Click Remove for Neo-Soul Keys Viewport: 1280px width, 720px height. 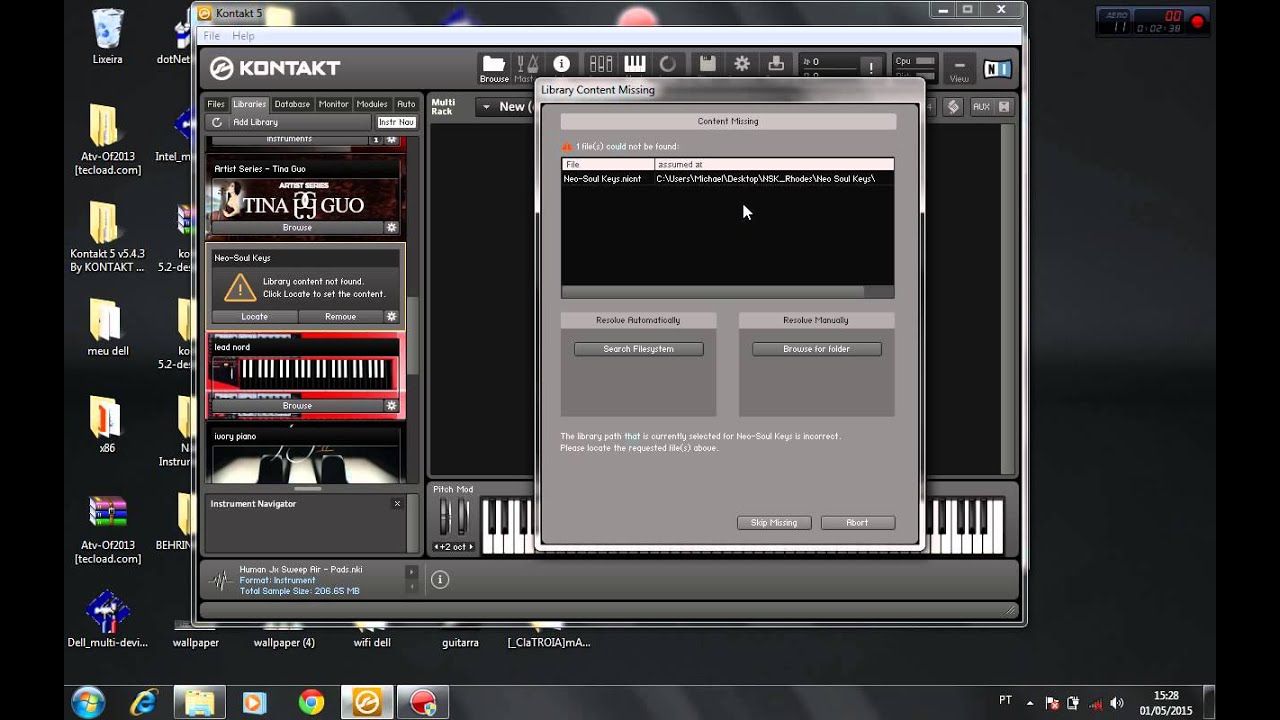[341, 317]
